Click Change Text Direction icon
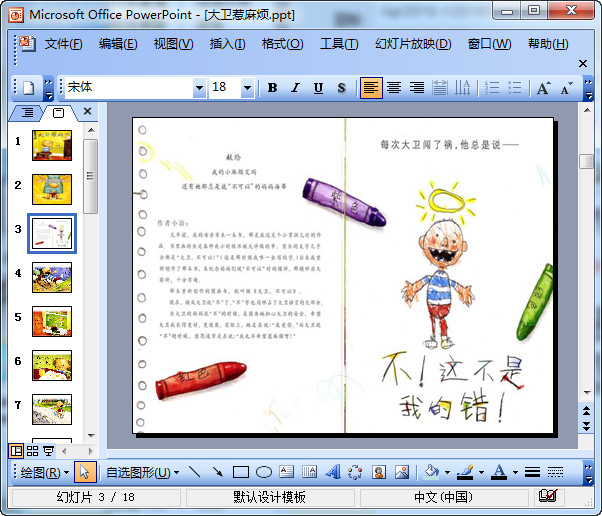Screen dimensions: 602x516 point(462,88)
